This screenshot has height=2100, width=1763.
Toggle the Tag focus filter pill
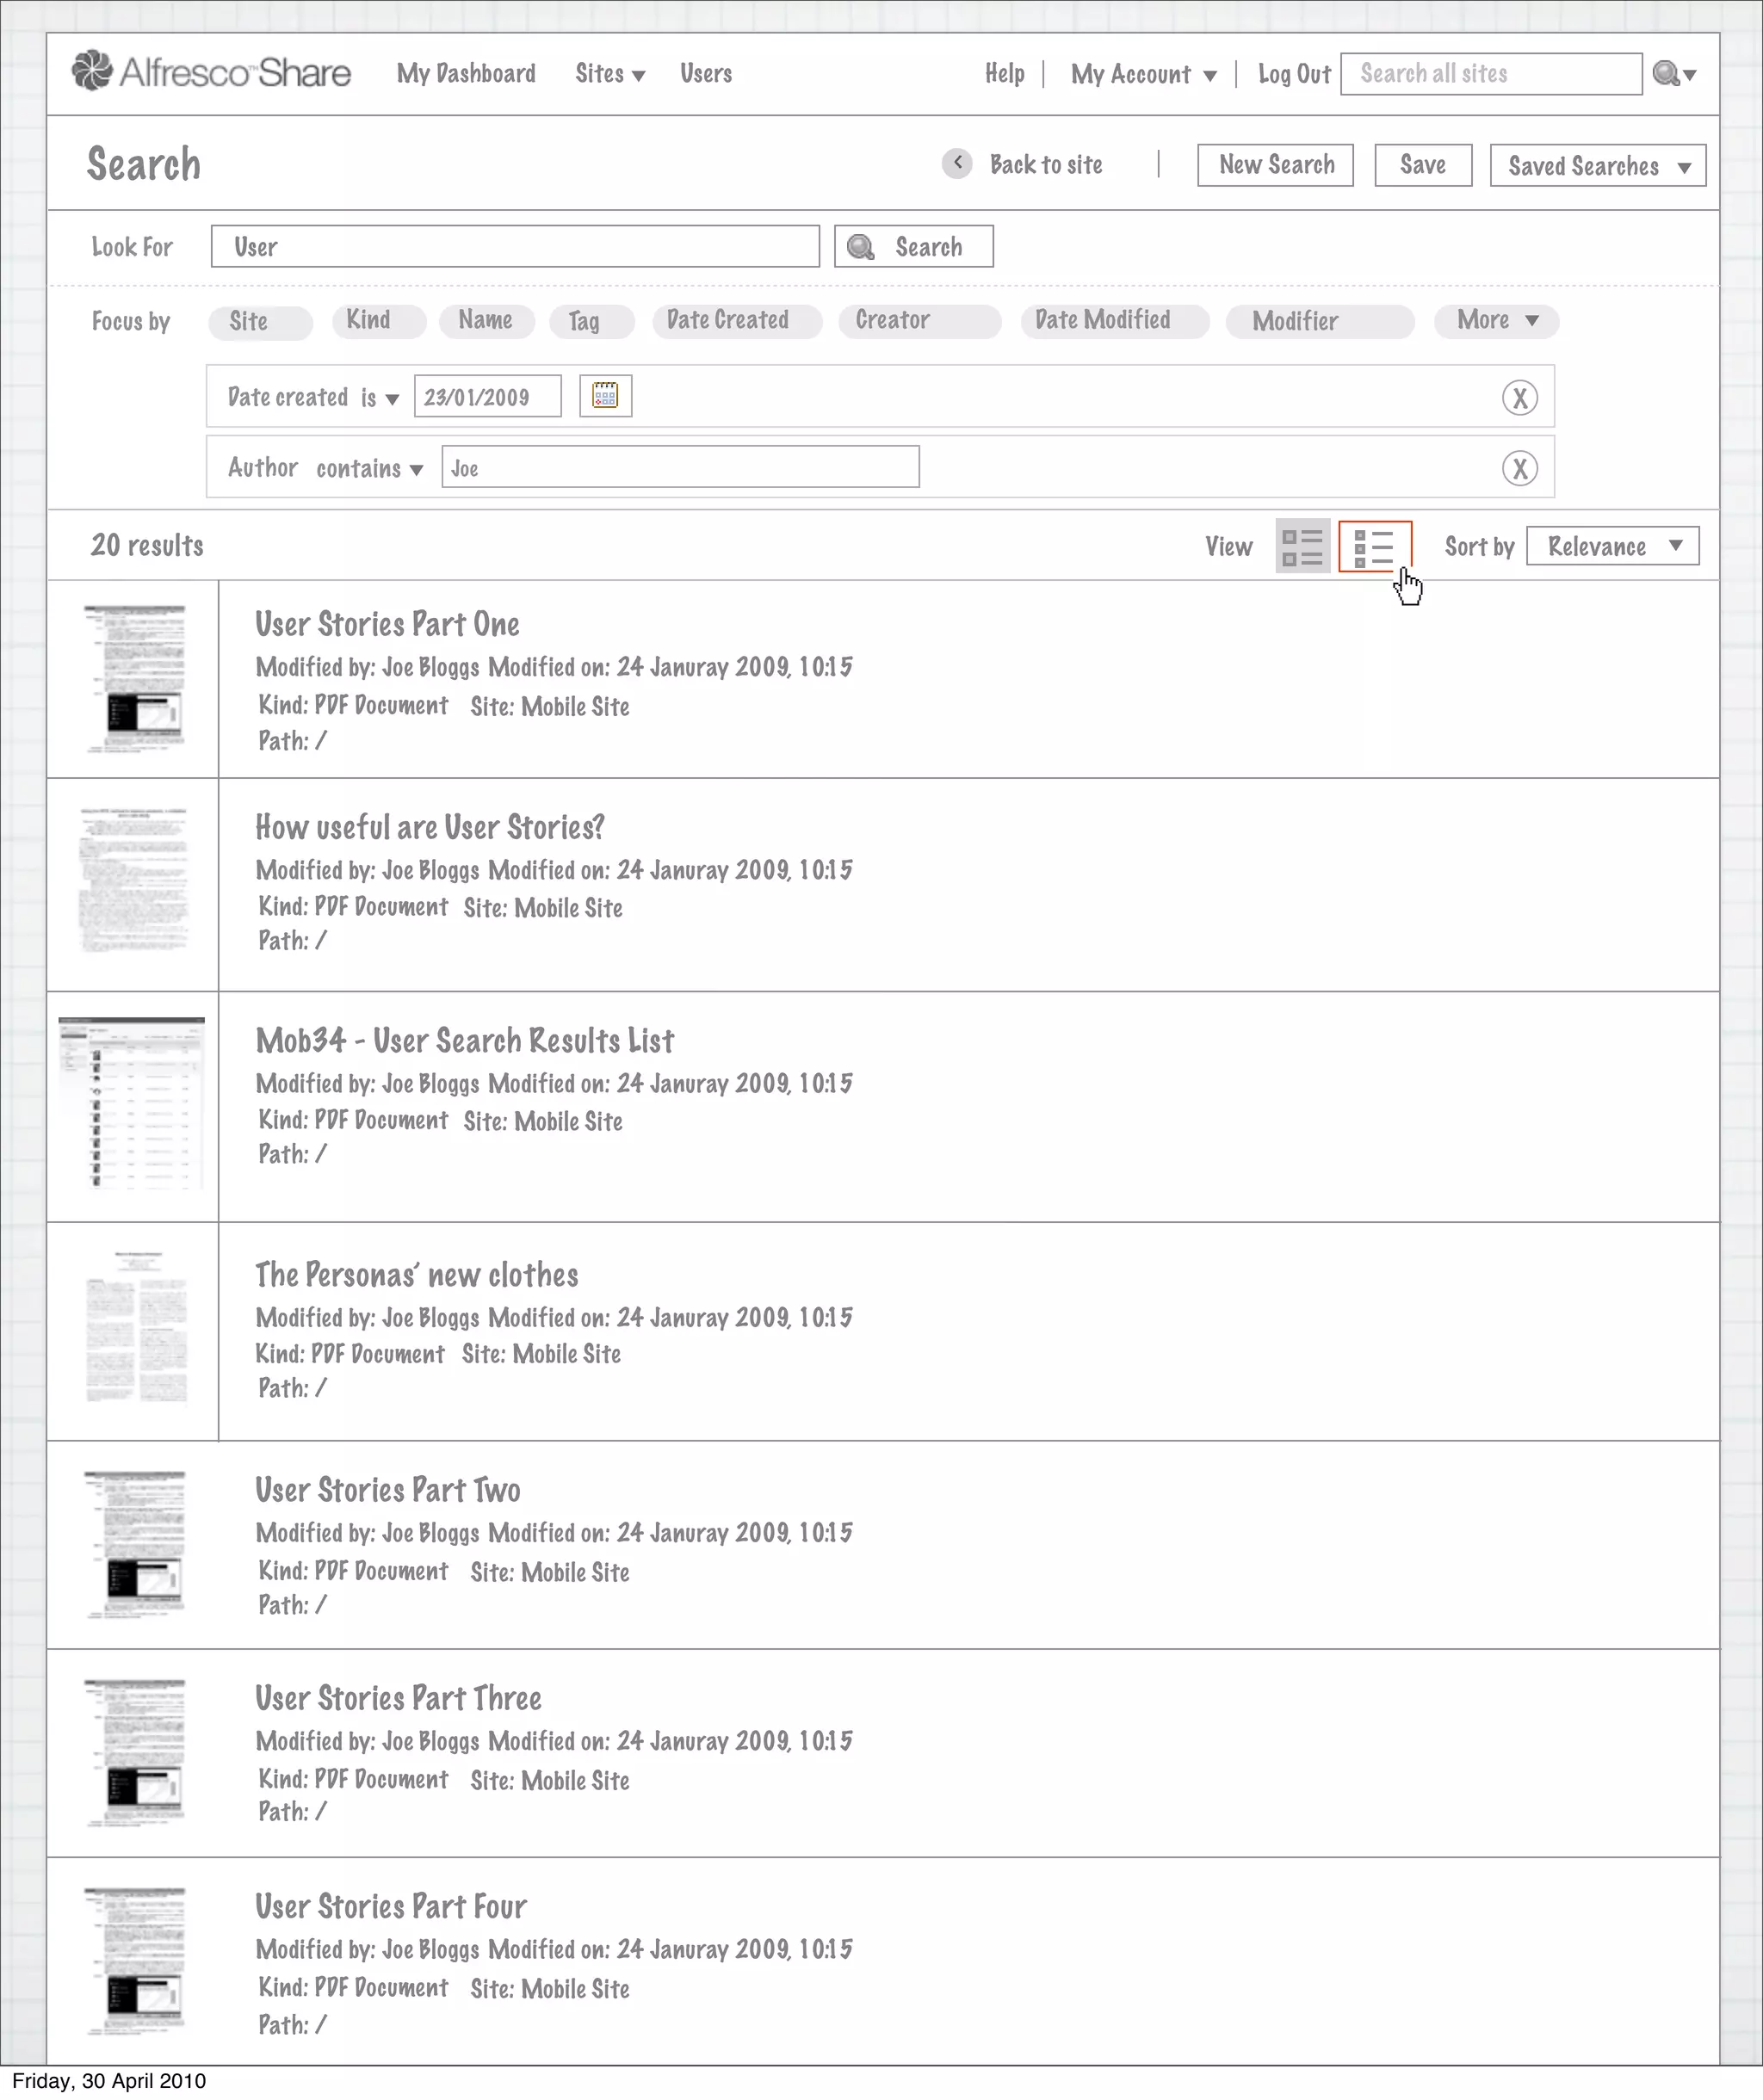coord(590,321)
